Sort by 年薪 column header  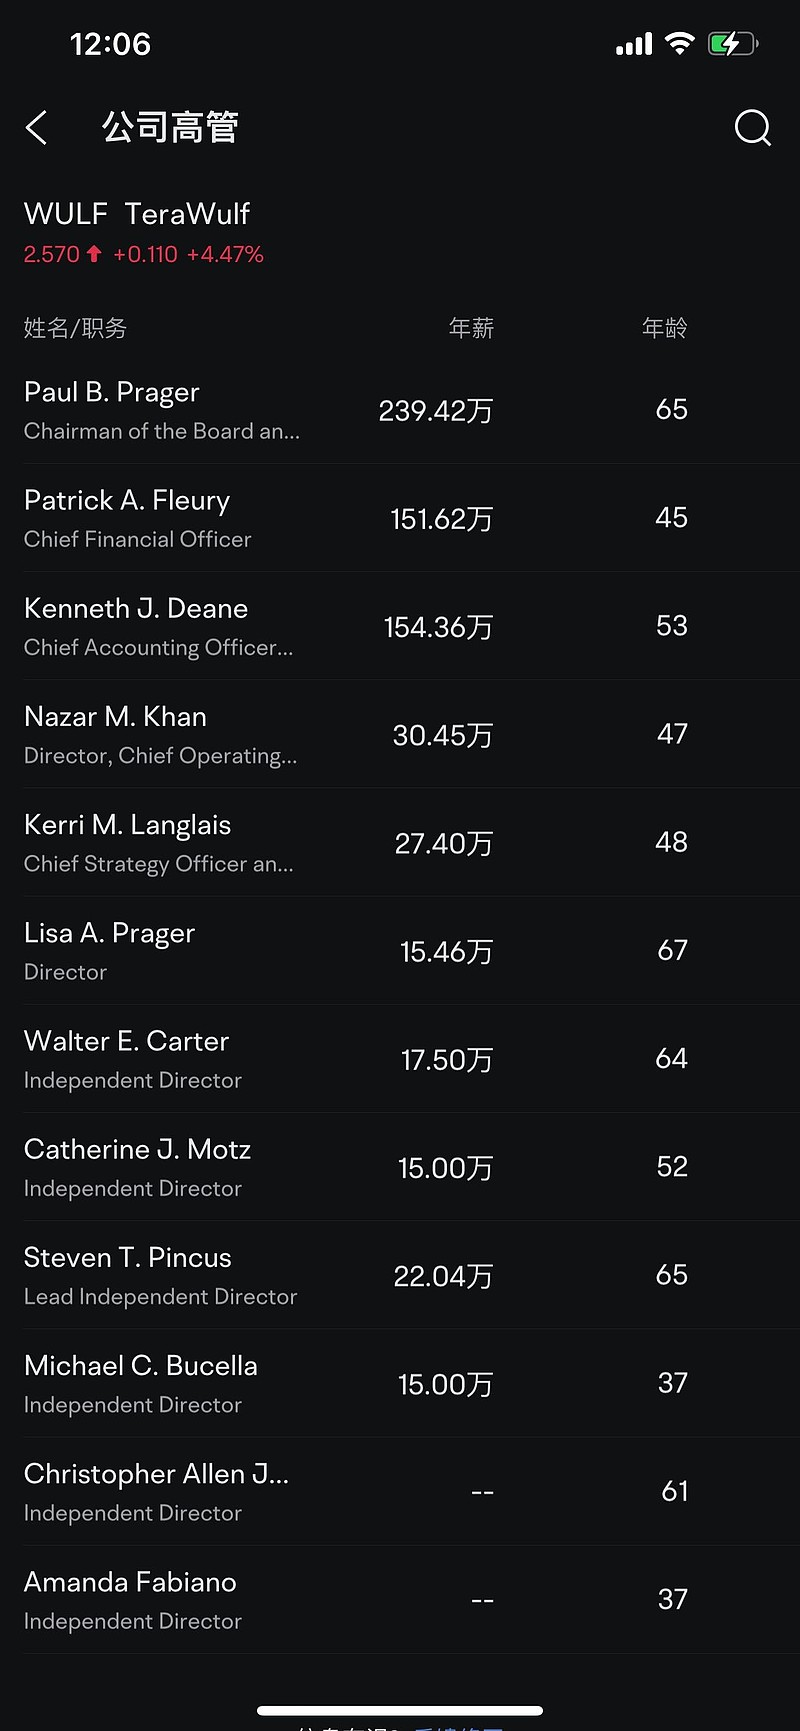[x=471, y=328]
